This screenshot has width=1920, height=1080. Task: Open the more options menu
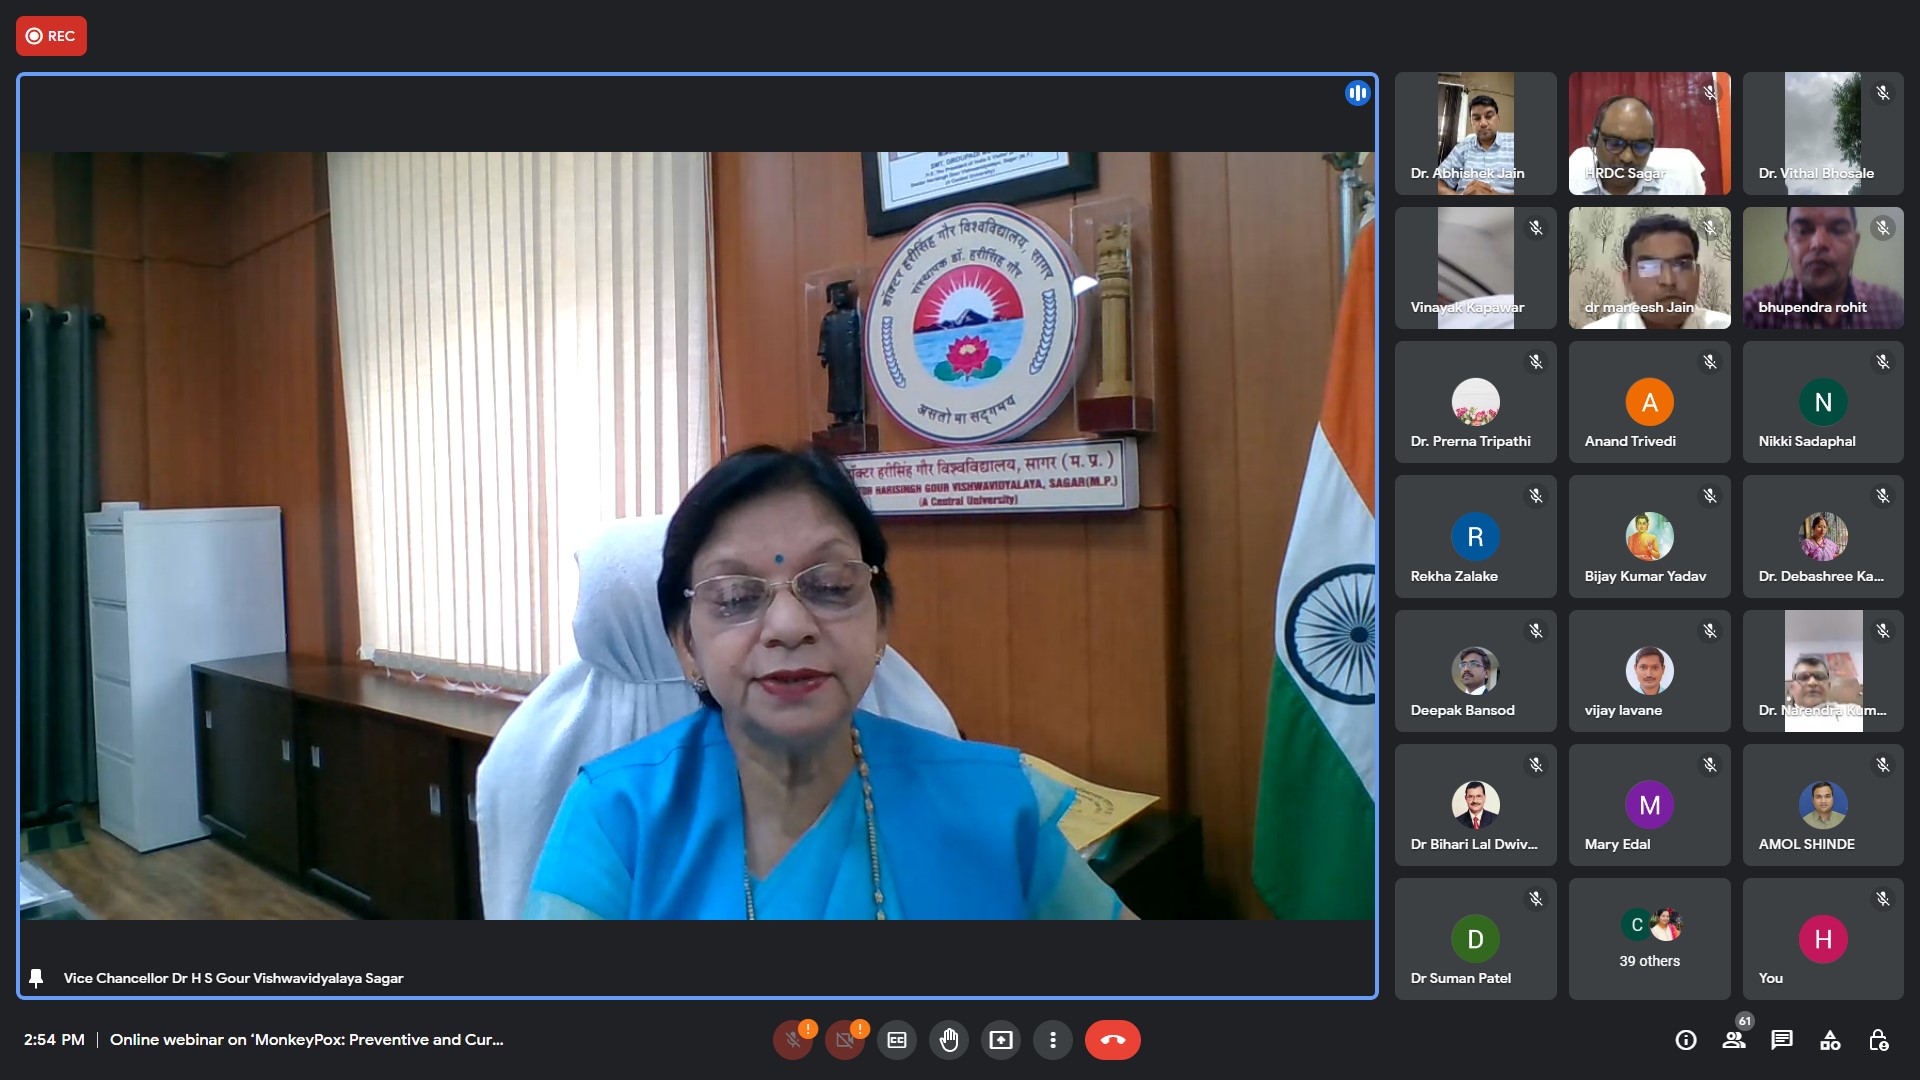point(1053,1040)
